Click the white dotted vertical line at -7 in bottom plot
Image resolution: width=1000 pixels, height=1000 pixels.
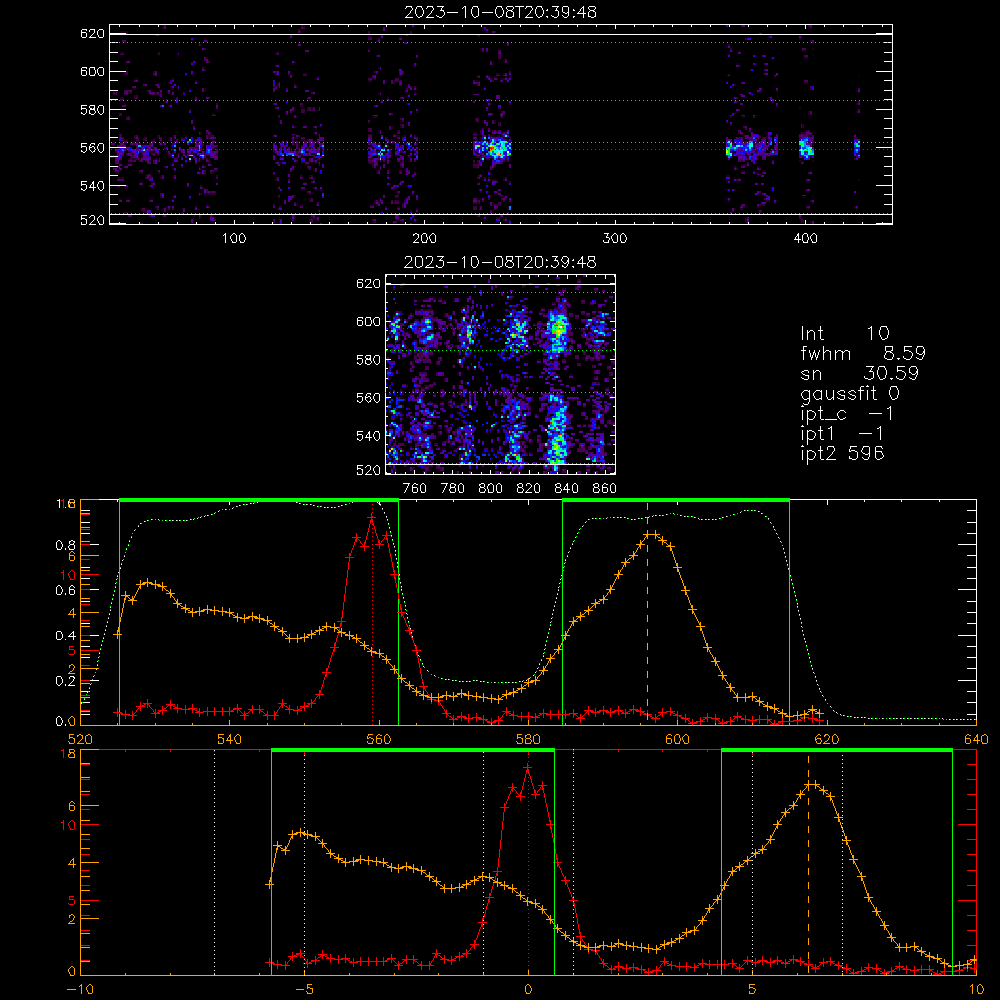pyautogui.click(x=214, y=862)
